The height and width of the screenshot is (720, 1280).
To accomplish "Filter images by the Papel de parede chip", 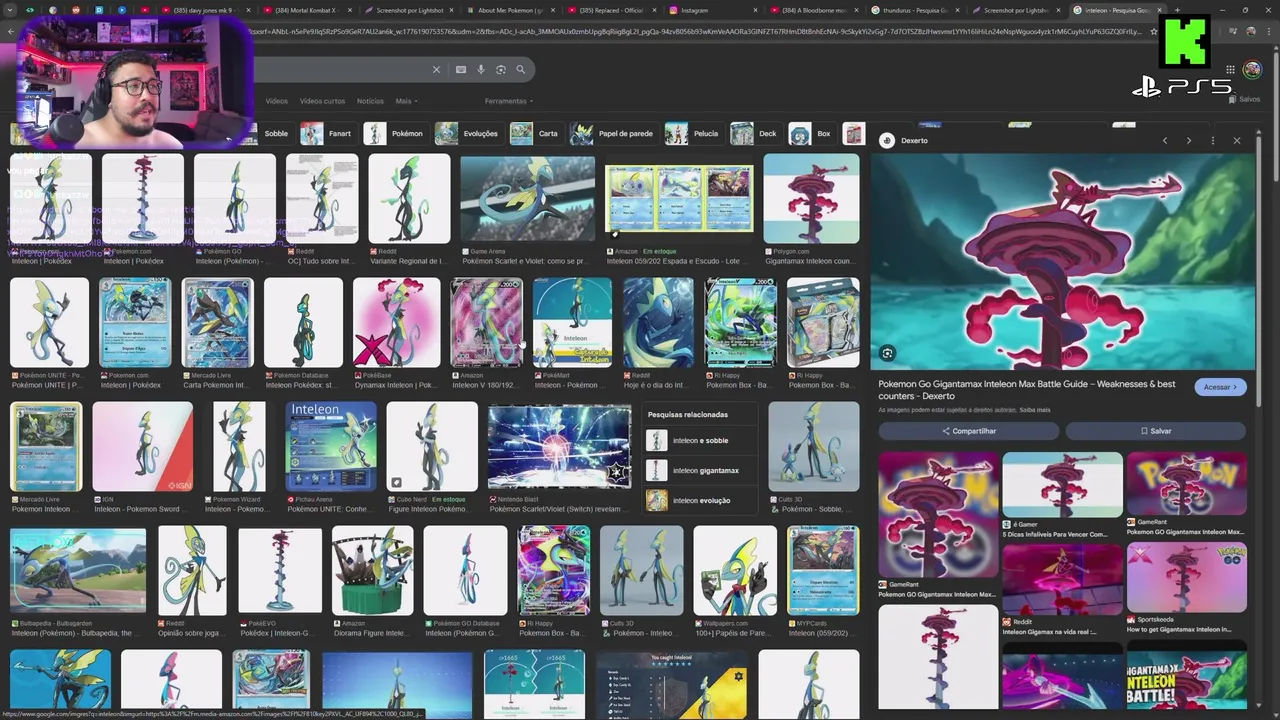I will 613,134.
